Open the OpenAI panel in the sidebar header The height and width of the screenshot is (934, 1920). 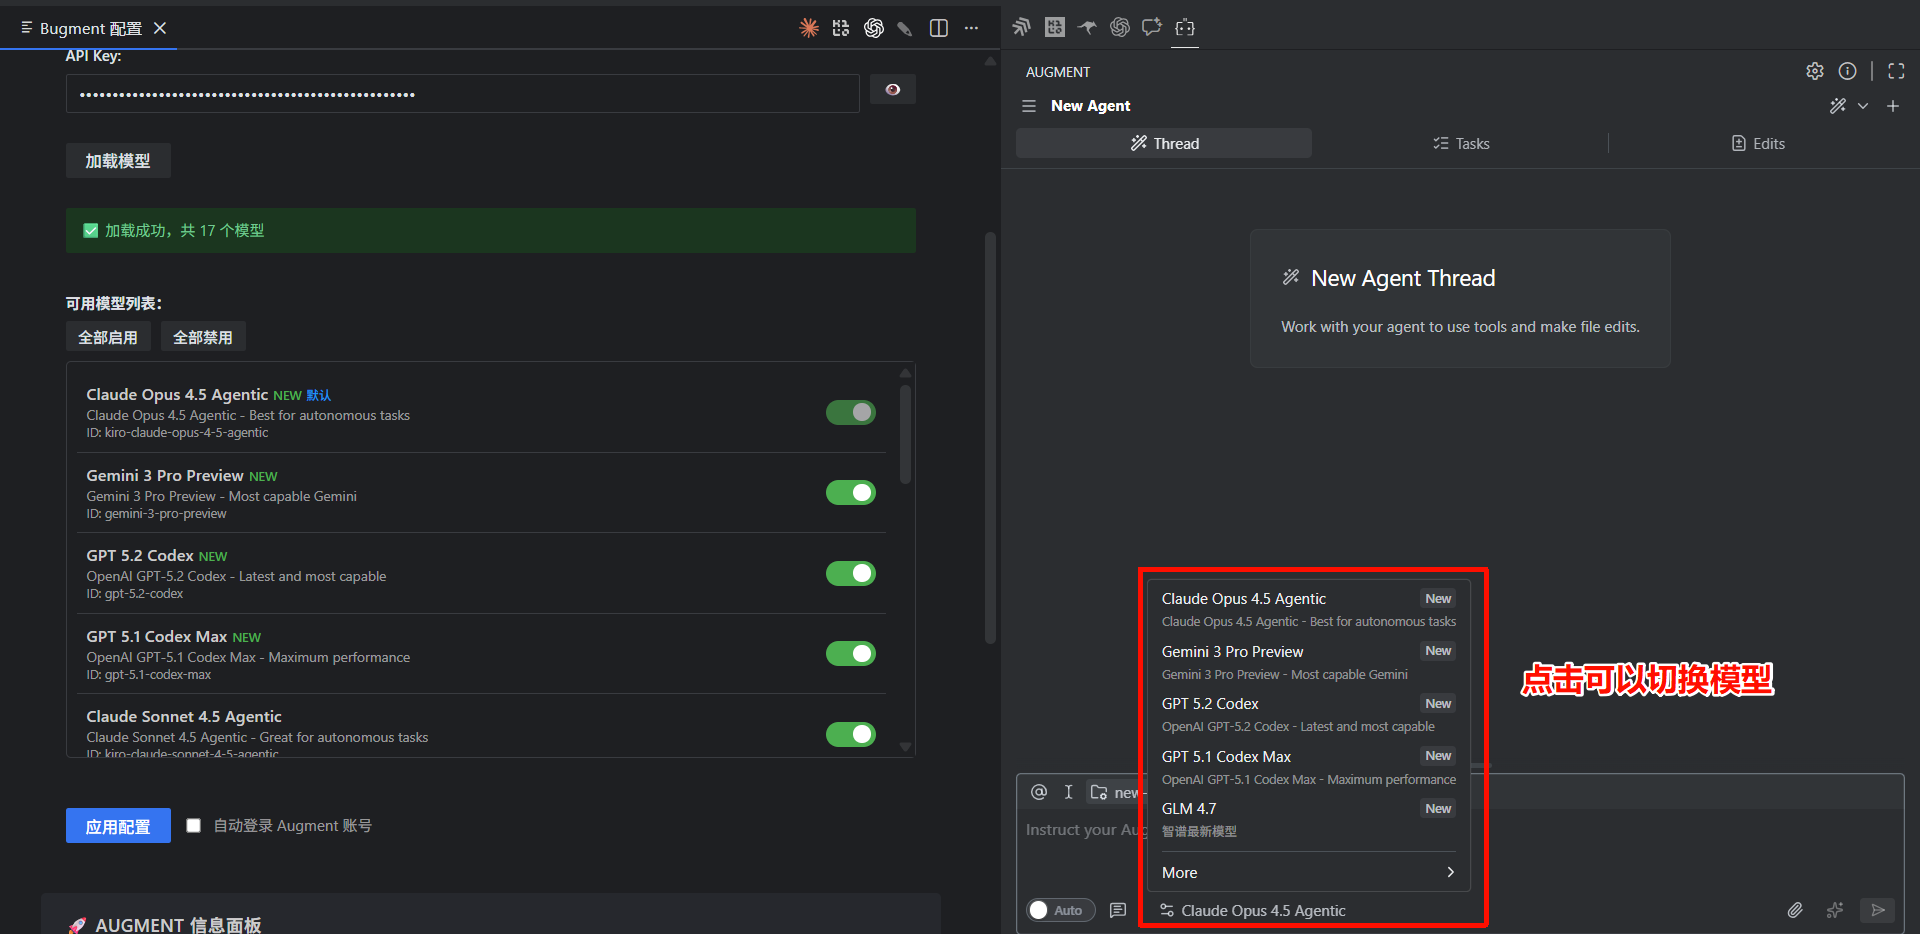(1120, 27)
